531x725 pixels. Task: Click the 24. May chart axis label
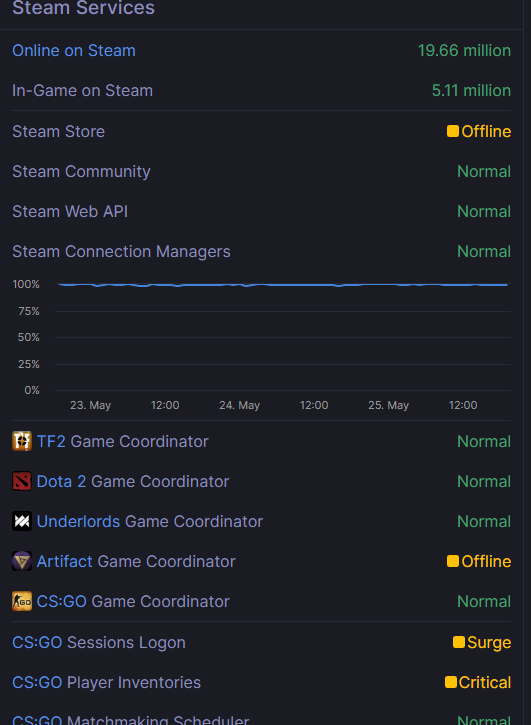[x=240, y=406]
